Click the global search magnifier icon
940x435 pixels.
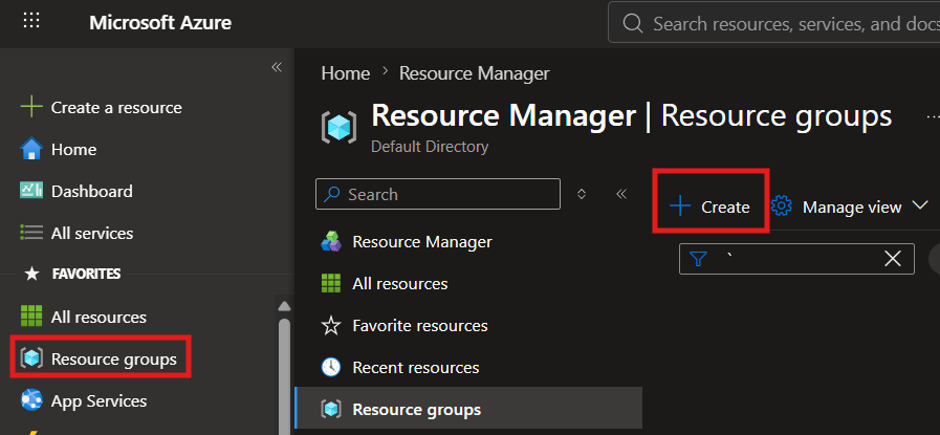click(x=632, y=23)
